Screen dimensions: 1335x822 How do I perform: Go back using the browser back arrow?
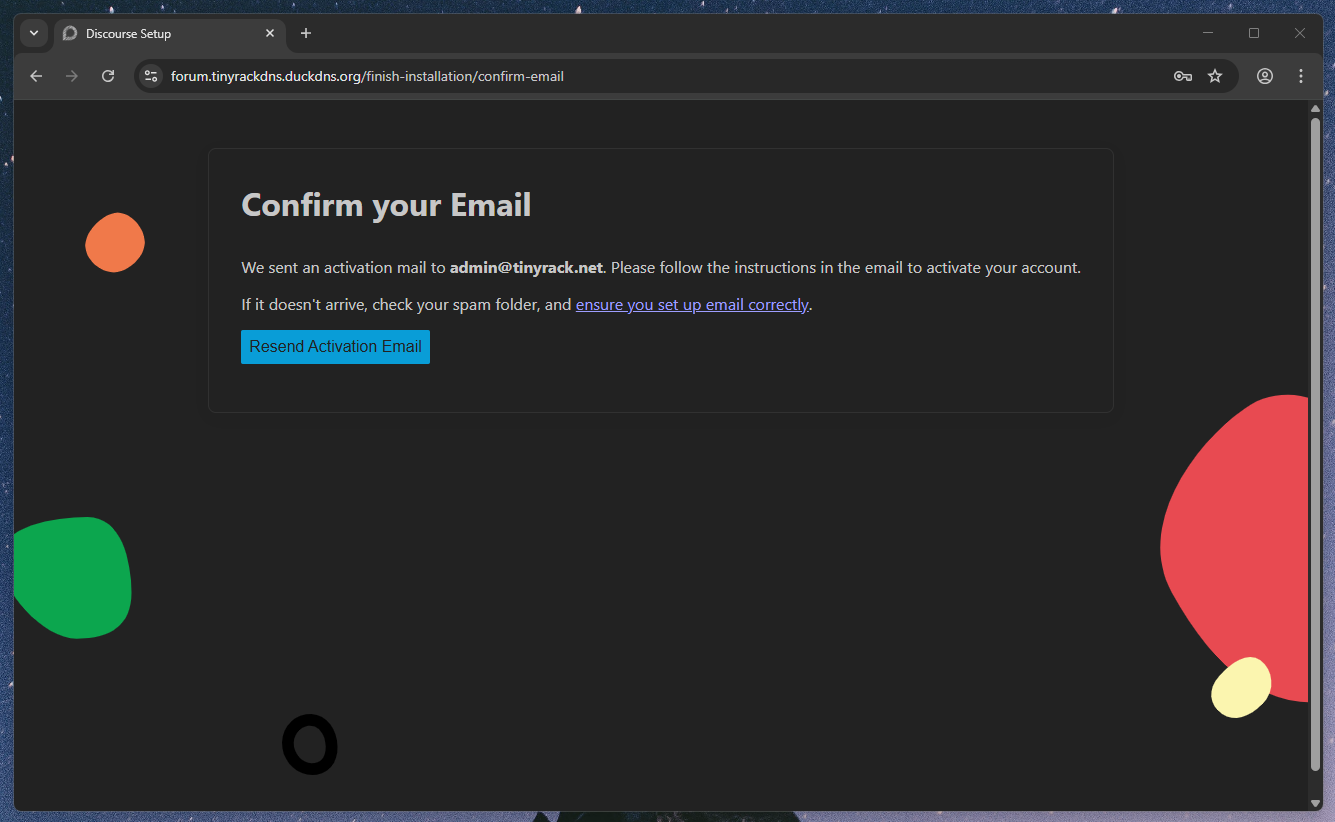pos(36,76)
